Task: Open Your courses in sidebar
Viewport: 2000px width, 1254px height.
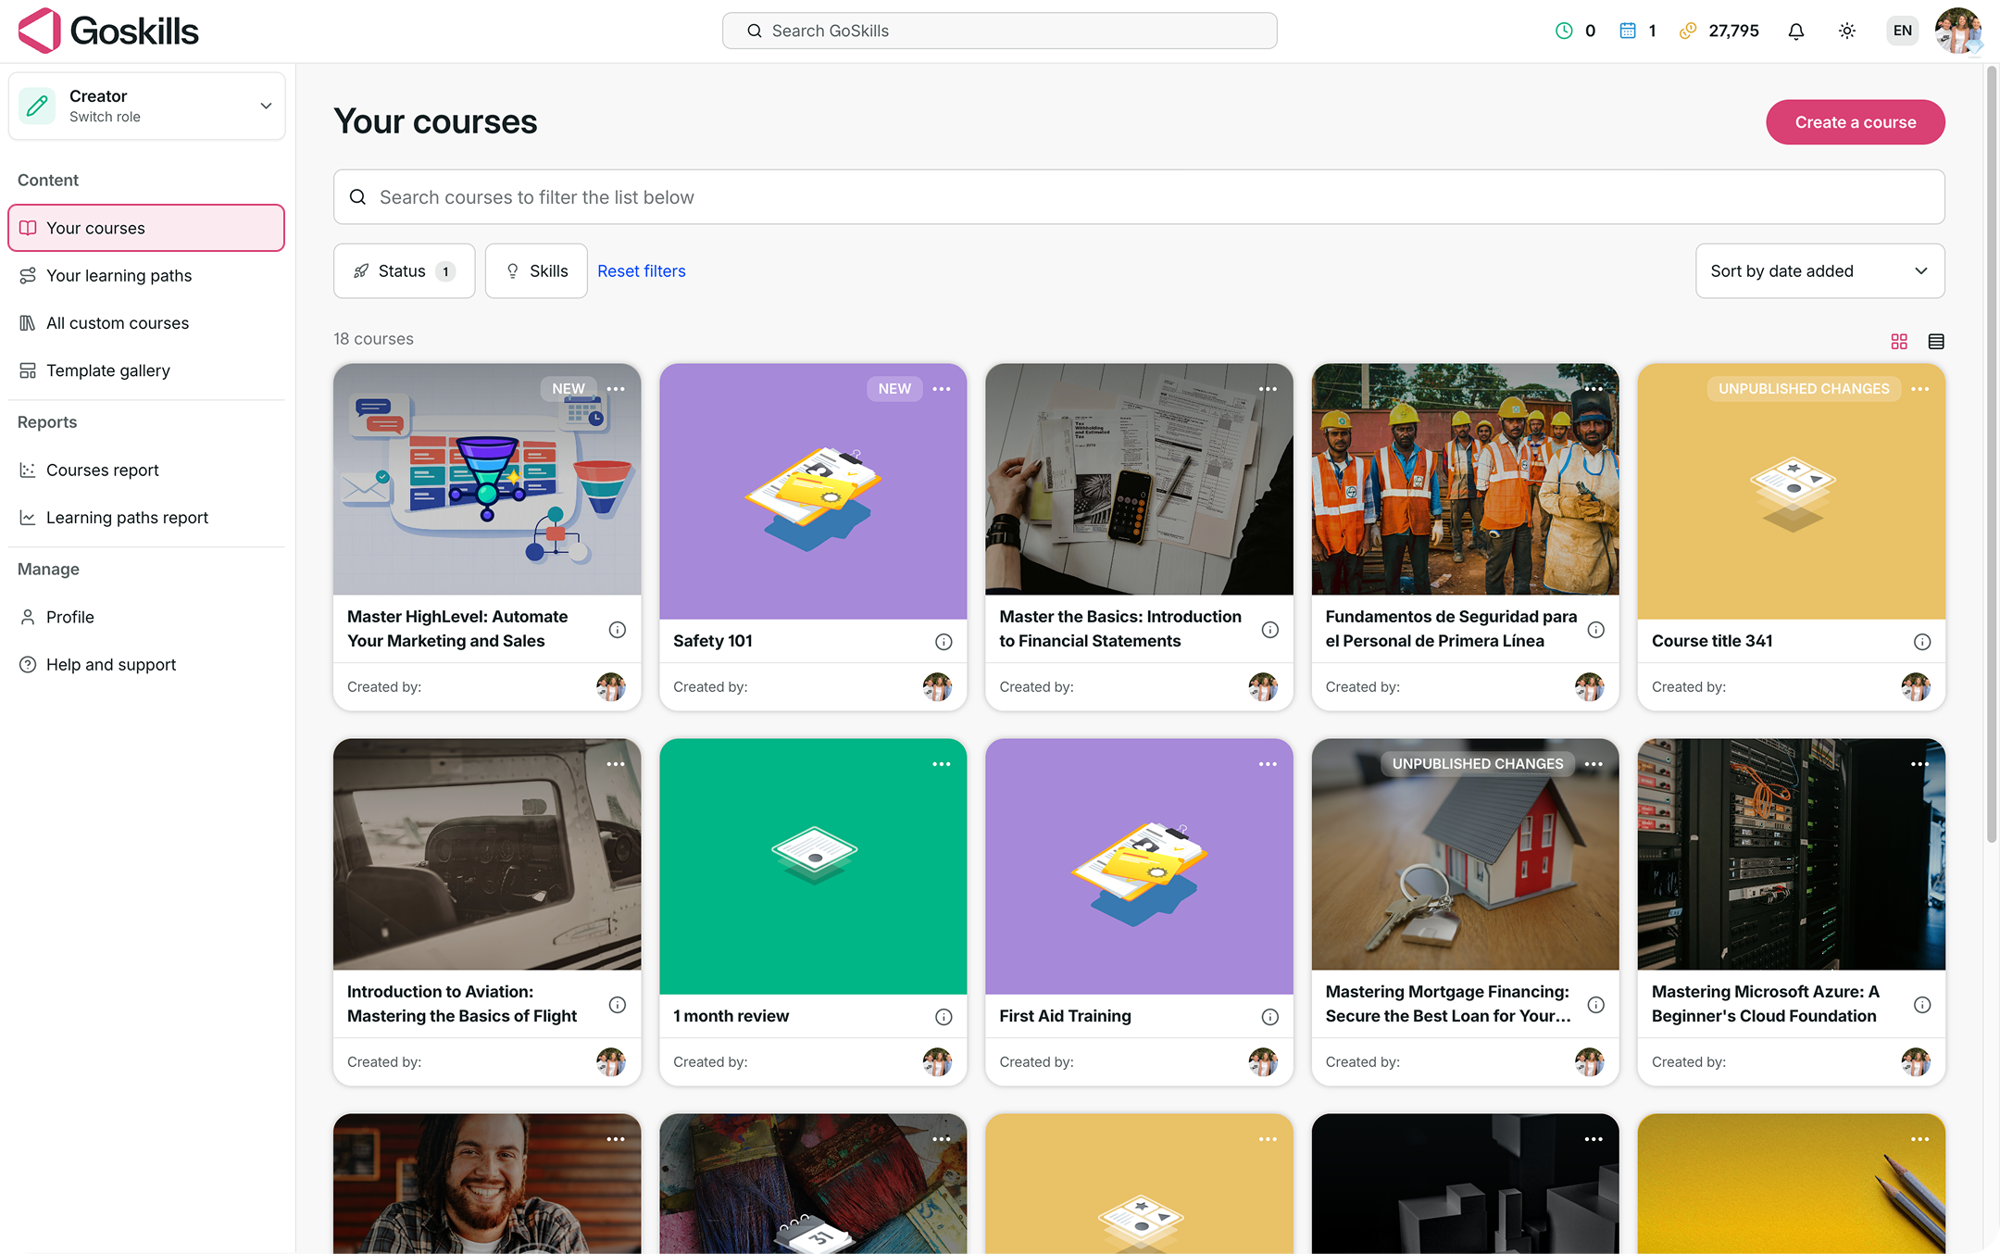Action: (x=146, y=228)
